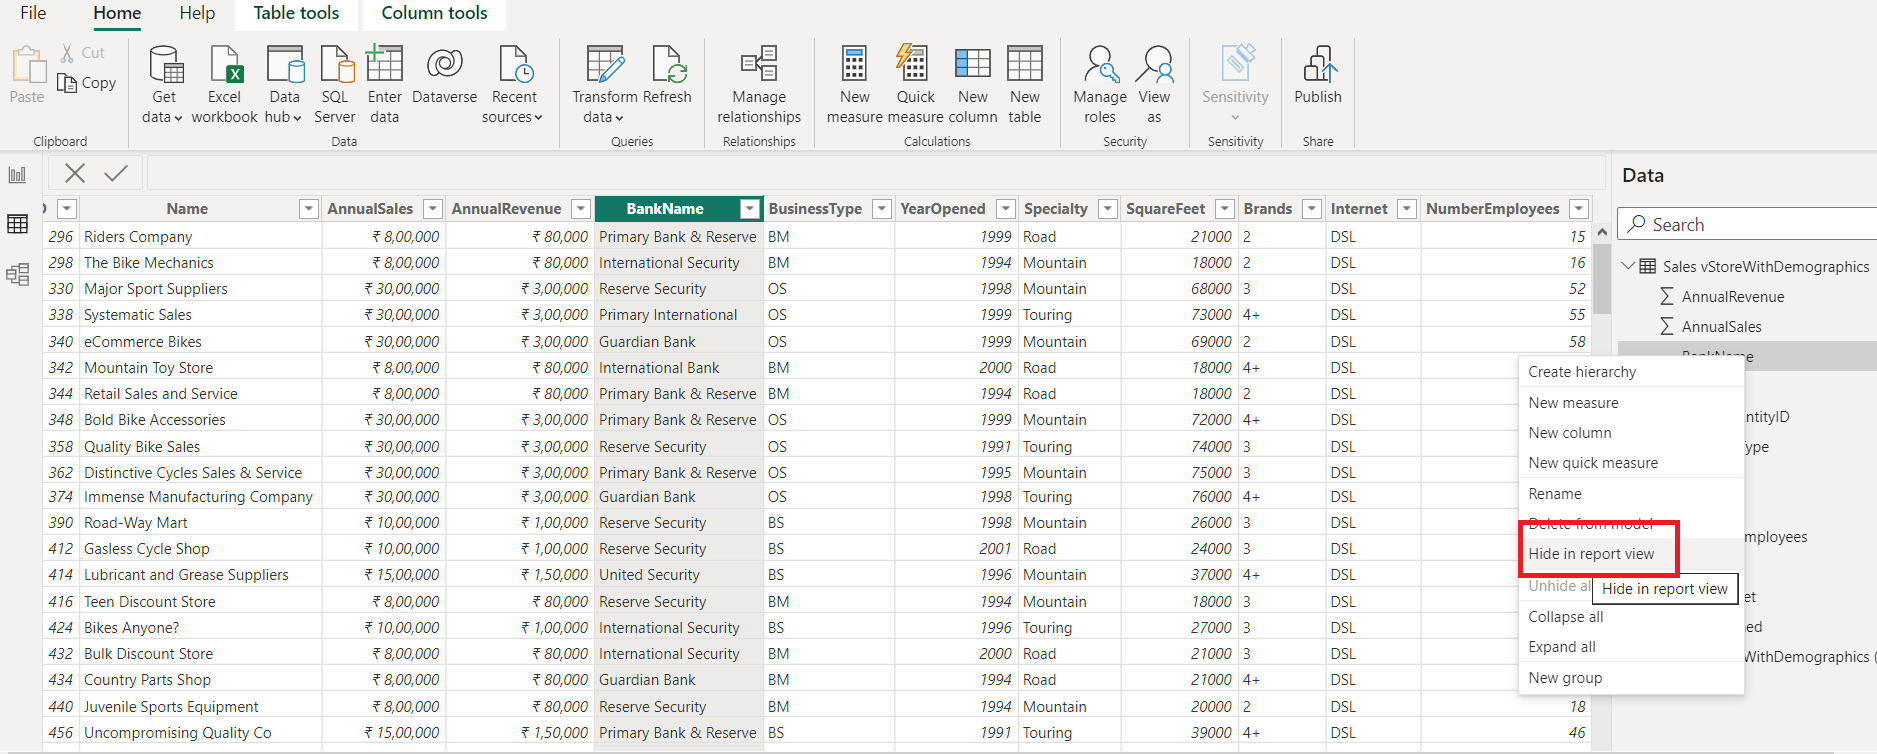Click the SQL Server icon
The image size is (1877, 754).
336,64
